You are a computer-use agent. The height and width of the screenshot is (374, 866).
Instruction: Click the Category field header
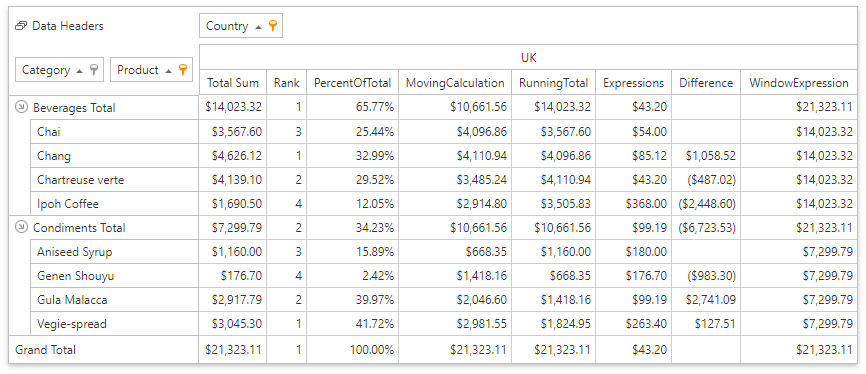pyautogui.click(x=59, y=70)
